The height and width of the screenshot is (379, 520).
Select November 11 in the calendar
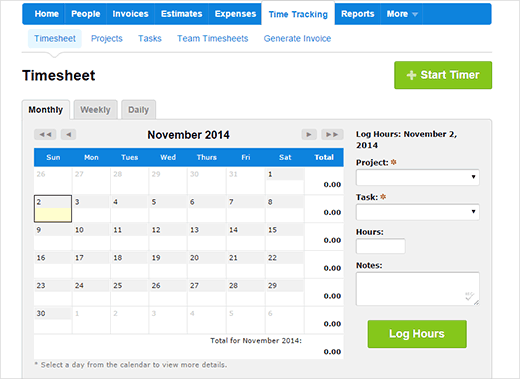pyautogui.click(x=130, y=237)
